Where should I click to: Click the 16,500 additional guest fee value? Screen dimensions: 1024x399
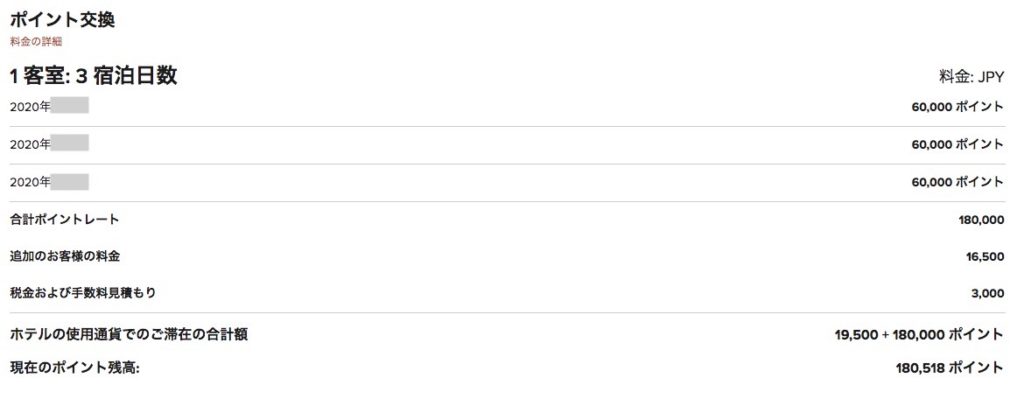[x=985, y=257]
